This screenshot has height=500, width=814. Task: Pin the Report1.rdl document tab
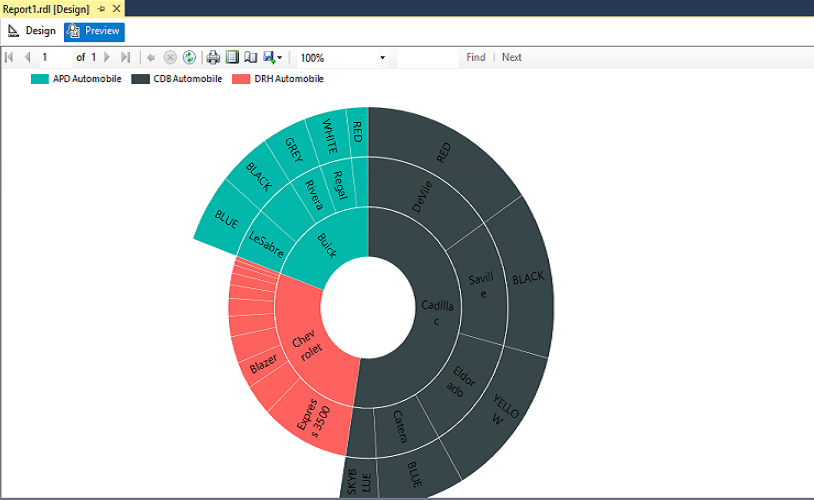(102, 9)
